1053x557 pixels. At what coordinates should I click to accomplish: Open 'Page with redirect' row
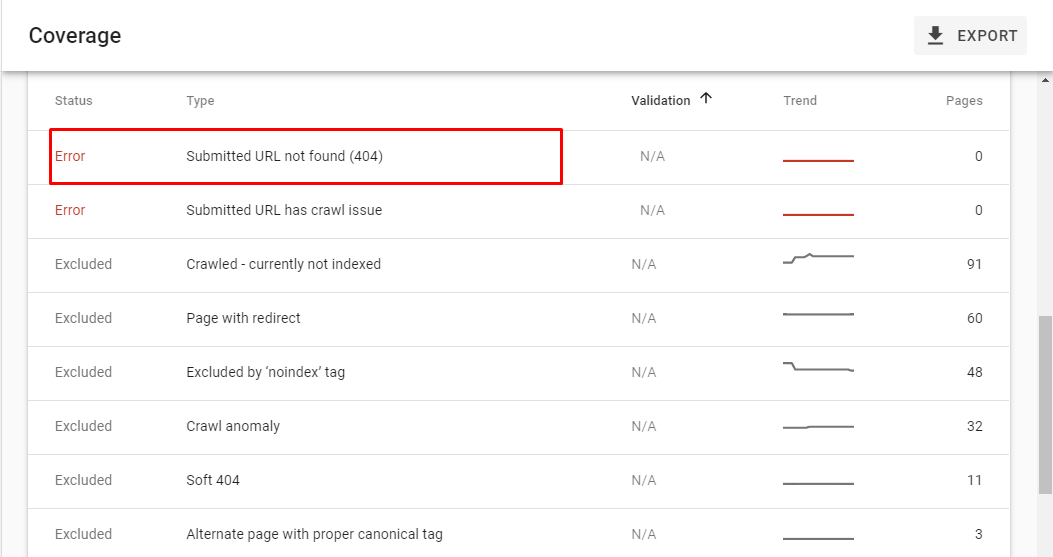(518, 320)
